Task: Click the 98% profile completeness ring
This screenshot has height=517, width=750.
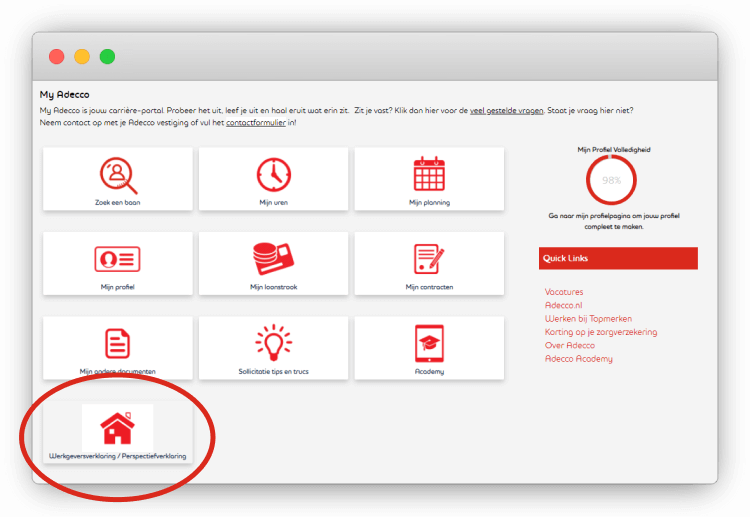Action: click(x=611, y=180)
